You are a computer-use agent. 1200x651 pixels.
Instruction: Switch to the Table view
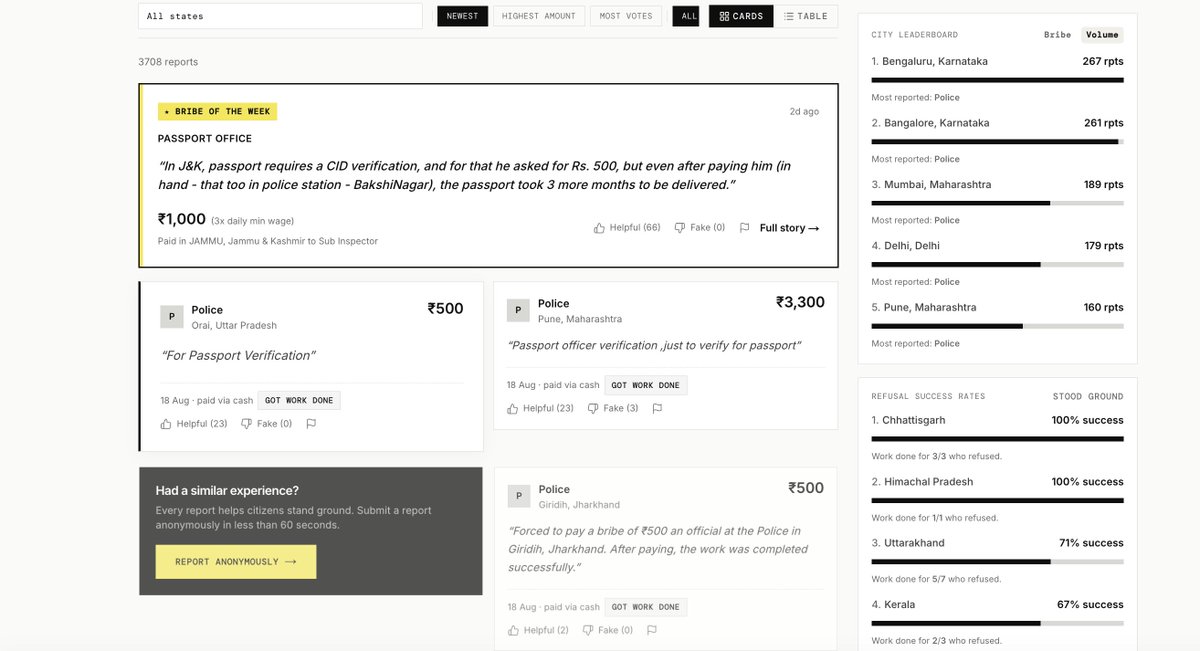click(806, 16)
